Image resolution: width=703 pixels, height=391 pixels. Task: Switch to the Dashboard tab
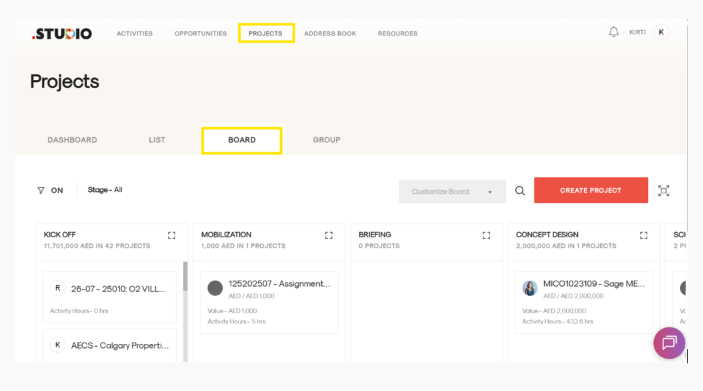click(x=72, y=140)
